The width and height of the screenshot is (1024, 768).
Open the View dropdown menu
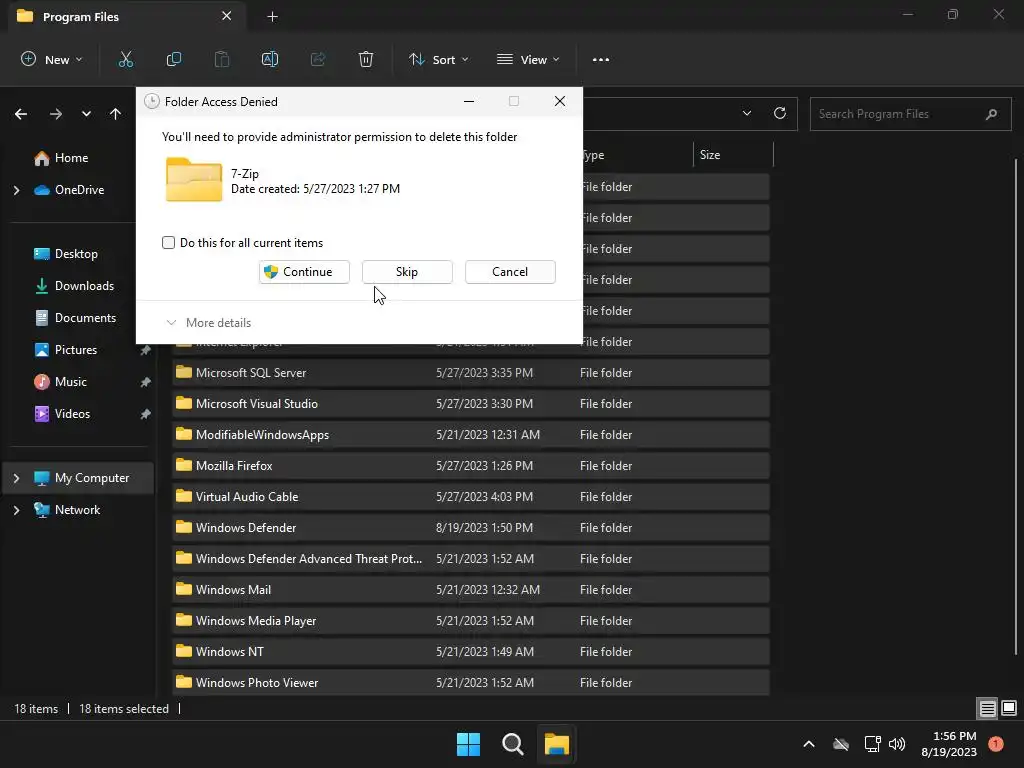coord(528,59)
